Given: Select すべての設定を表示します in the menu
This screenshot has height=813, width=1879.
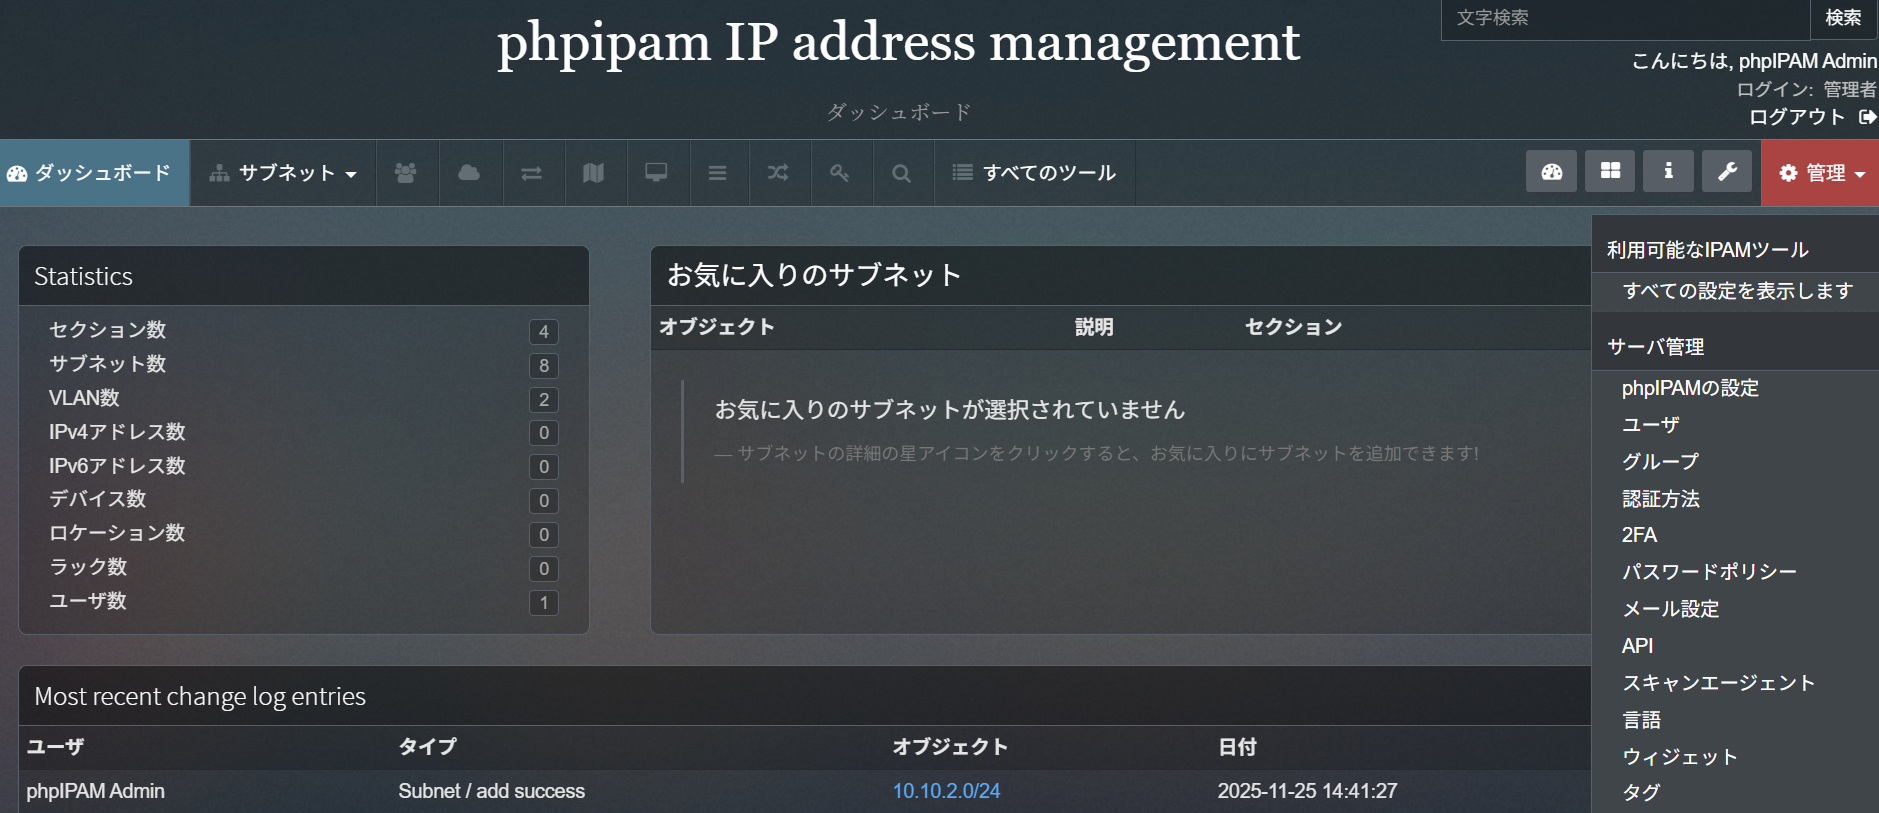Looking at the screenshot, I should coord(1737,291).
